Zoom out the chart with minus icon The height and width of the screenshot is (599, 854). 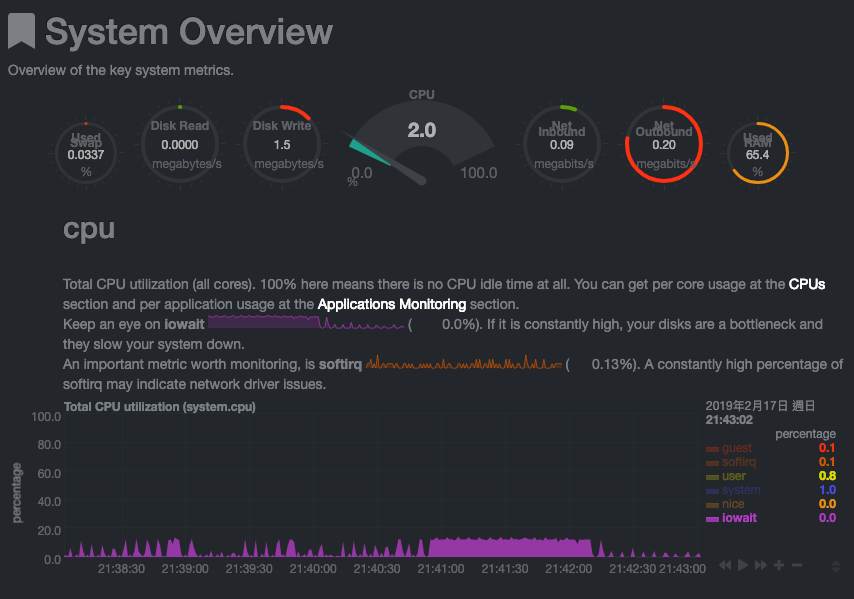(797, 565)
